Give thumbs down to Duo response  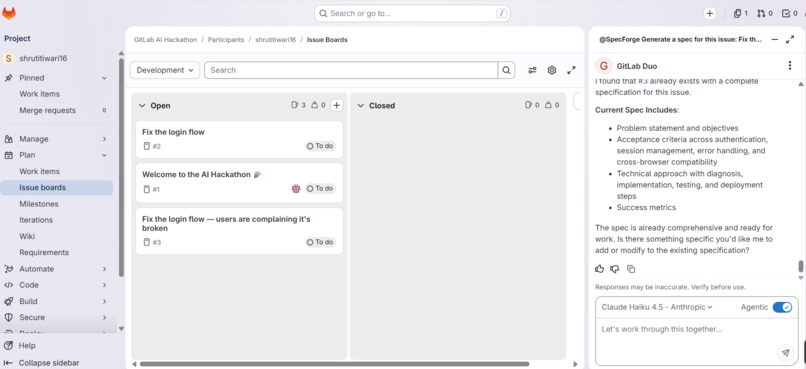click(x=615, y=269)
